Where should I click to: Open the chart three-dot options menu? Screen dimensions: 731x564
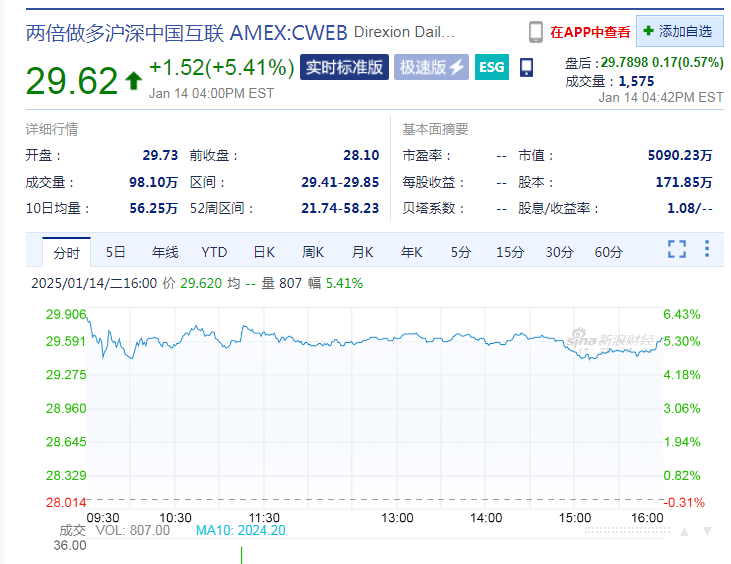(x=707, y=249)
